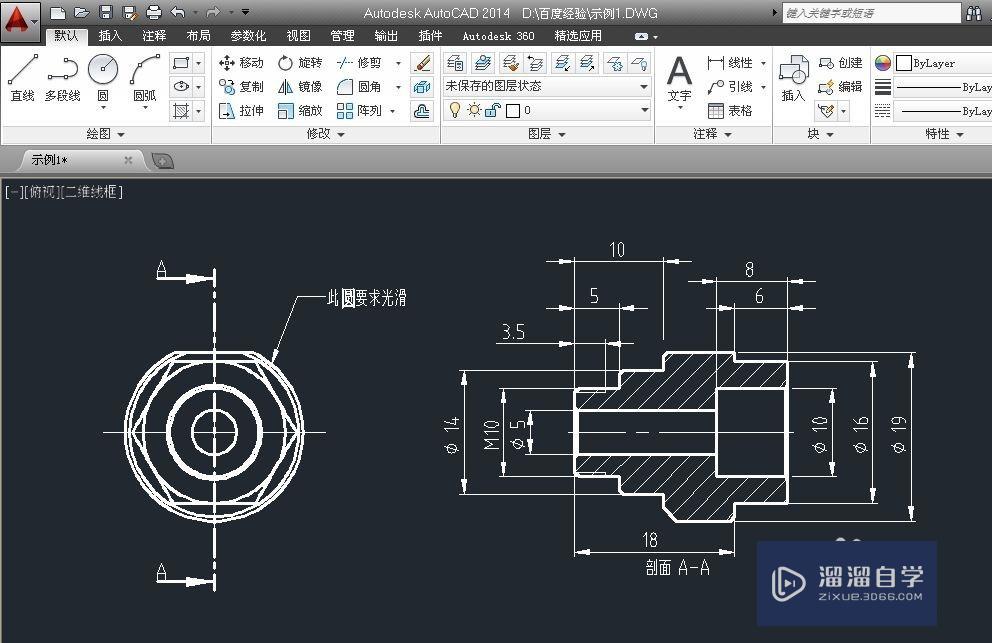Switch to the 参数化 ribbon tab
Viewport: 992px width, 643px height.
248,36
